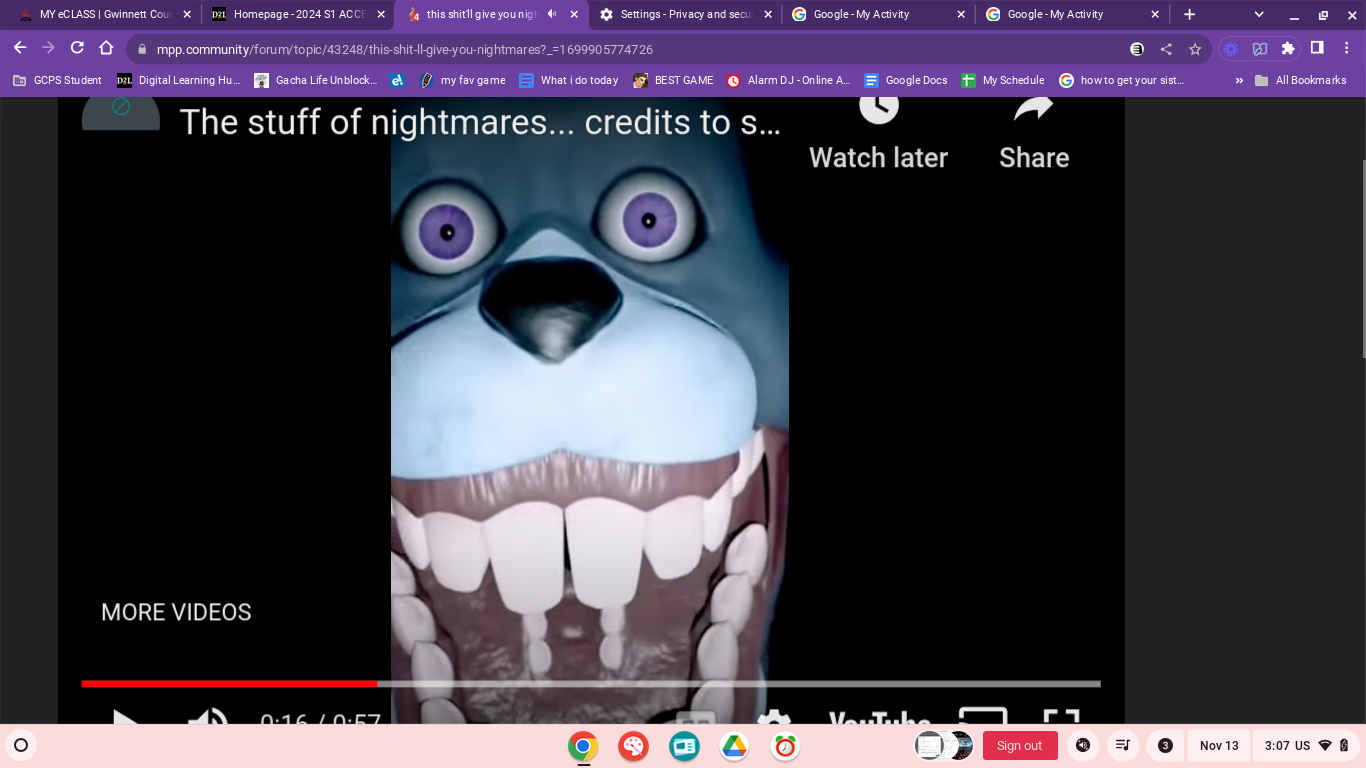Viewport: 1366px width, 768px height.
Task: Share this page from address bar
Action: (1166, 49)
